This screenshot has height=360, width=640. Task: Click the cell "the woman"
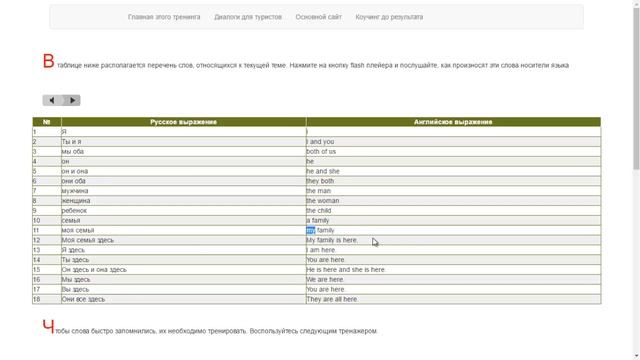pos(453,201)
